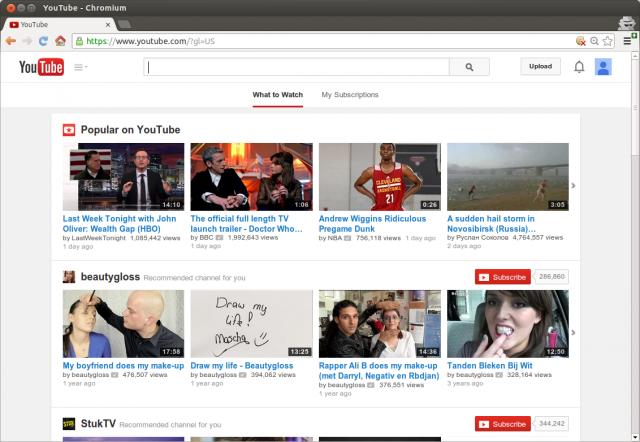Focus the YouTube search box

pyautogui.click(x=296, y=67)
